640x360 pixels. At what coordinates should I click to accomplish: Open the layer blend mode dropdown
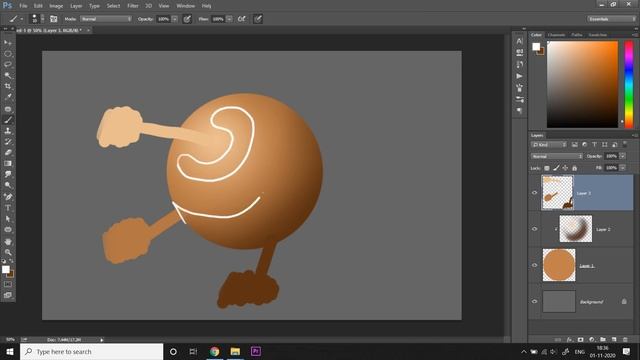(557, 156)
